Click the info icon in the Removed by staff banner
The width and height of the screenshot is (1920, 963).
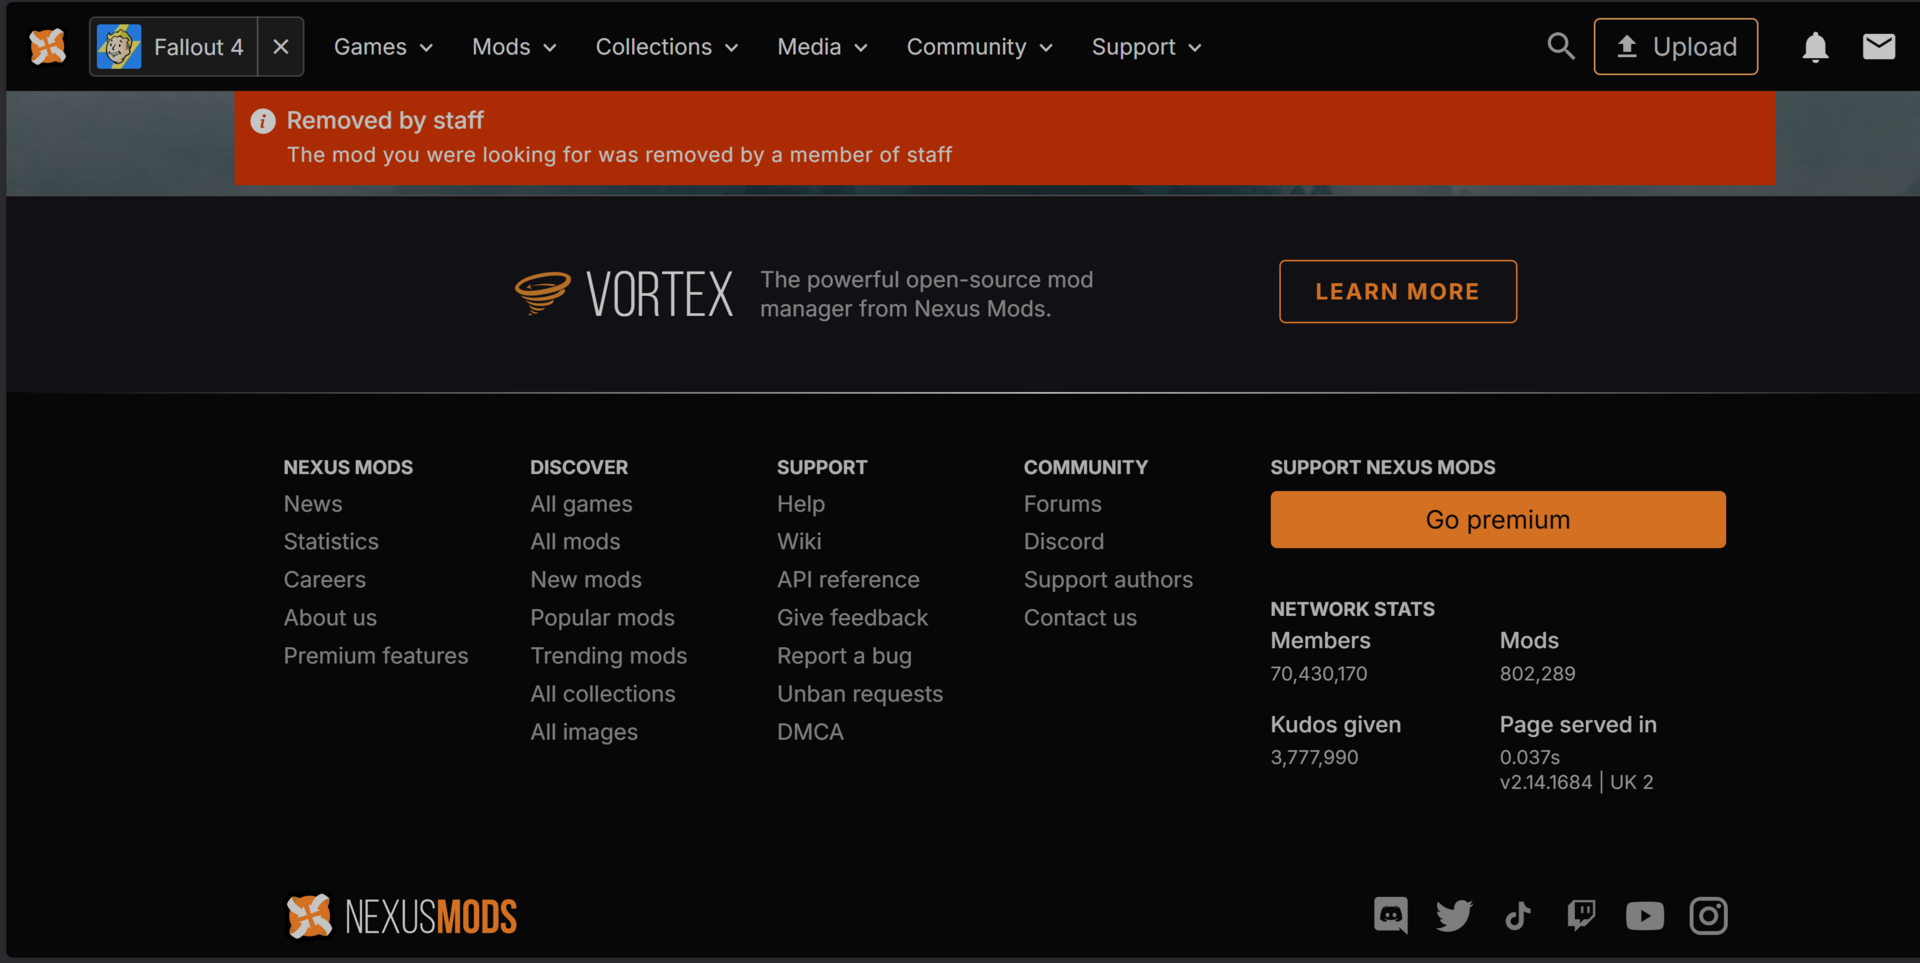click(x=263, y=121)
